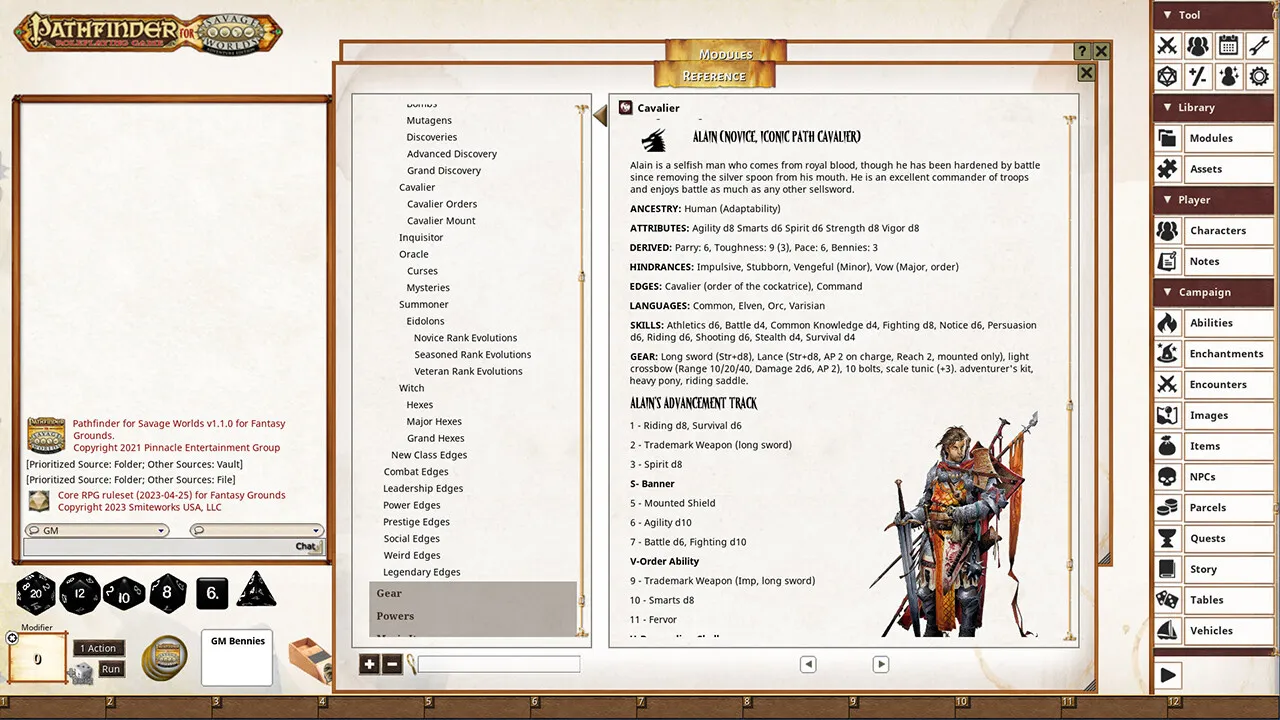Pick the d10 die
The height and width of the screenshot is (720, 1280).
click(124, 593)
